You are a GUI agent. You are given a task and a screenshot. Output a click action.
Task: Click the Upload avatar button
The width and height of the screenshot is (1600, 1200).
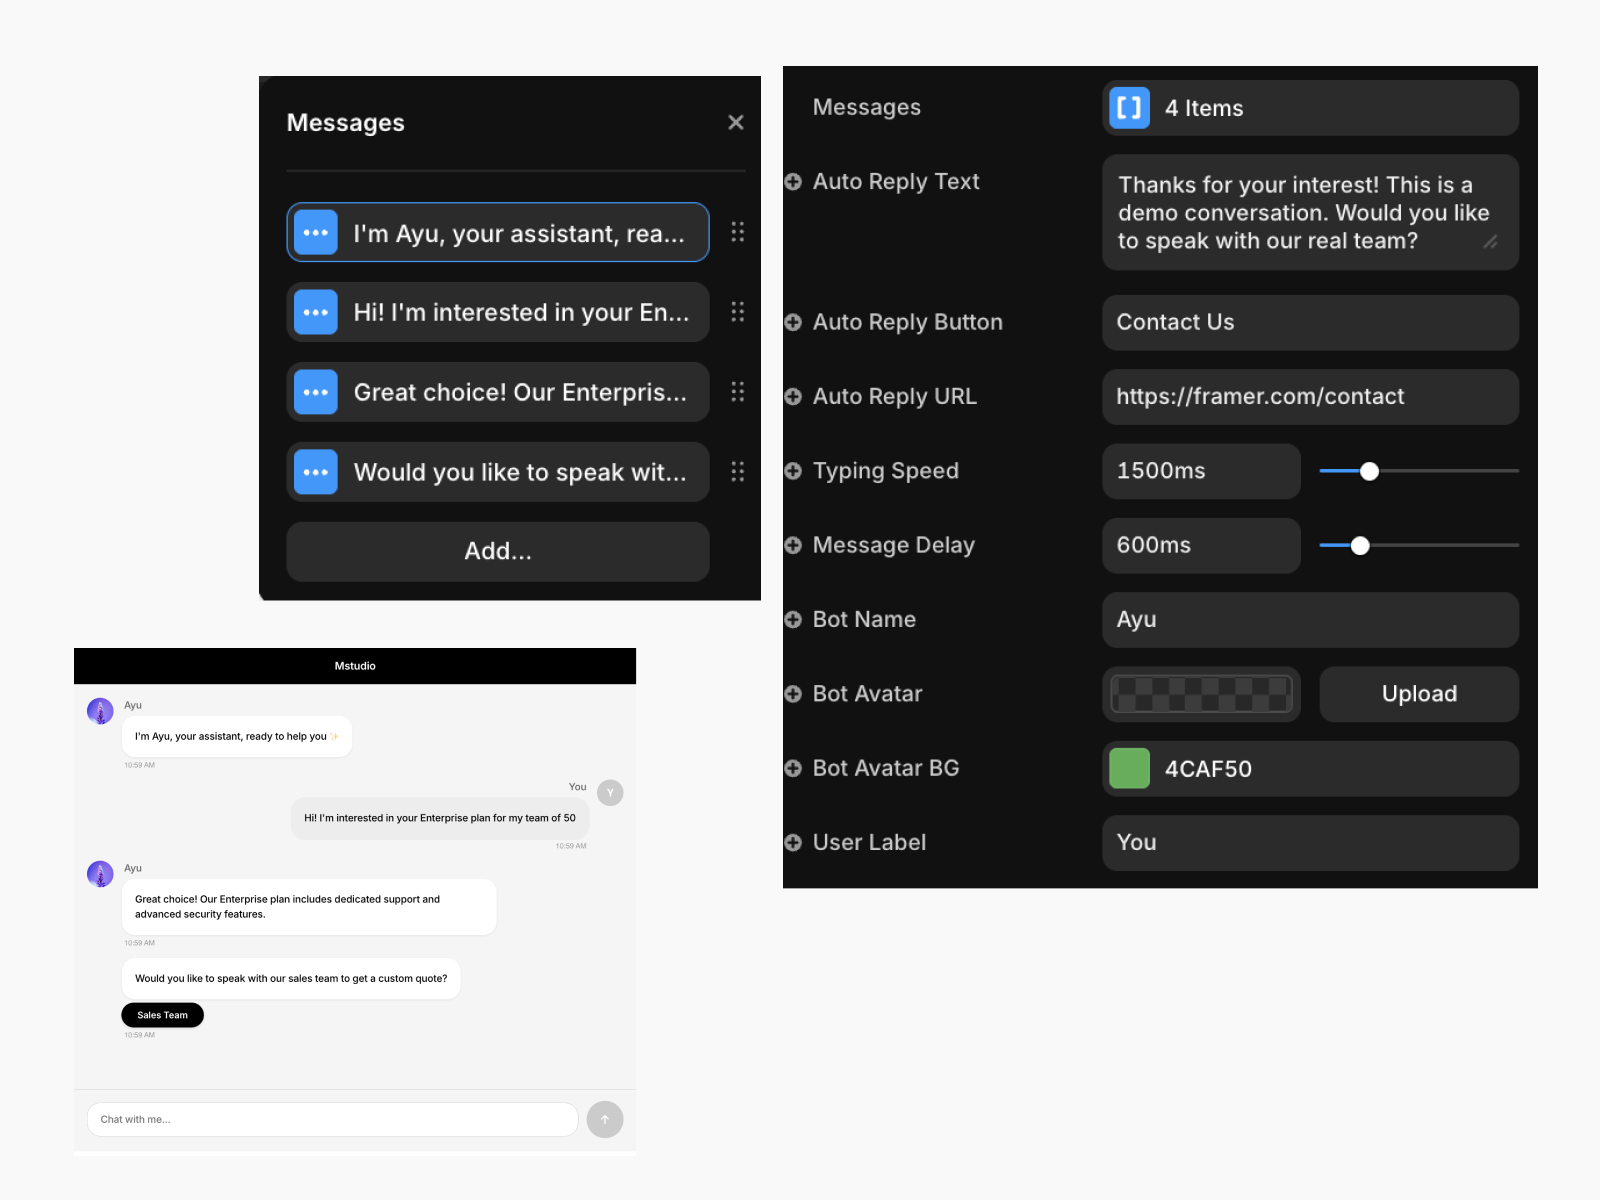(1418, 694)
